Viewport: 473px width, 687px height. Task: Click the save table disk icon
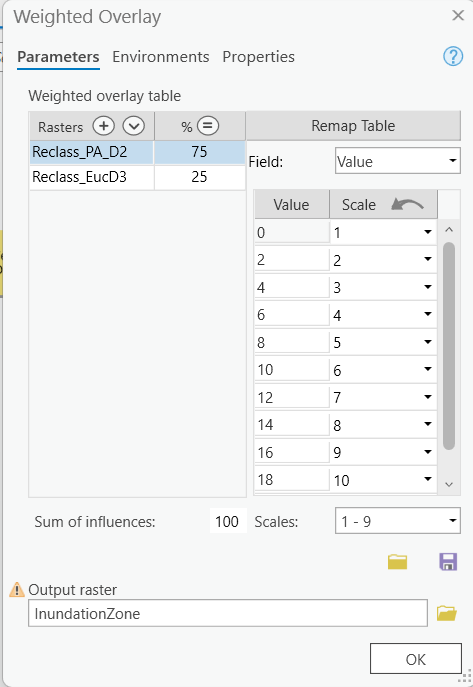[448, 561]
